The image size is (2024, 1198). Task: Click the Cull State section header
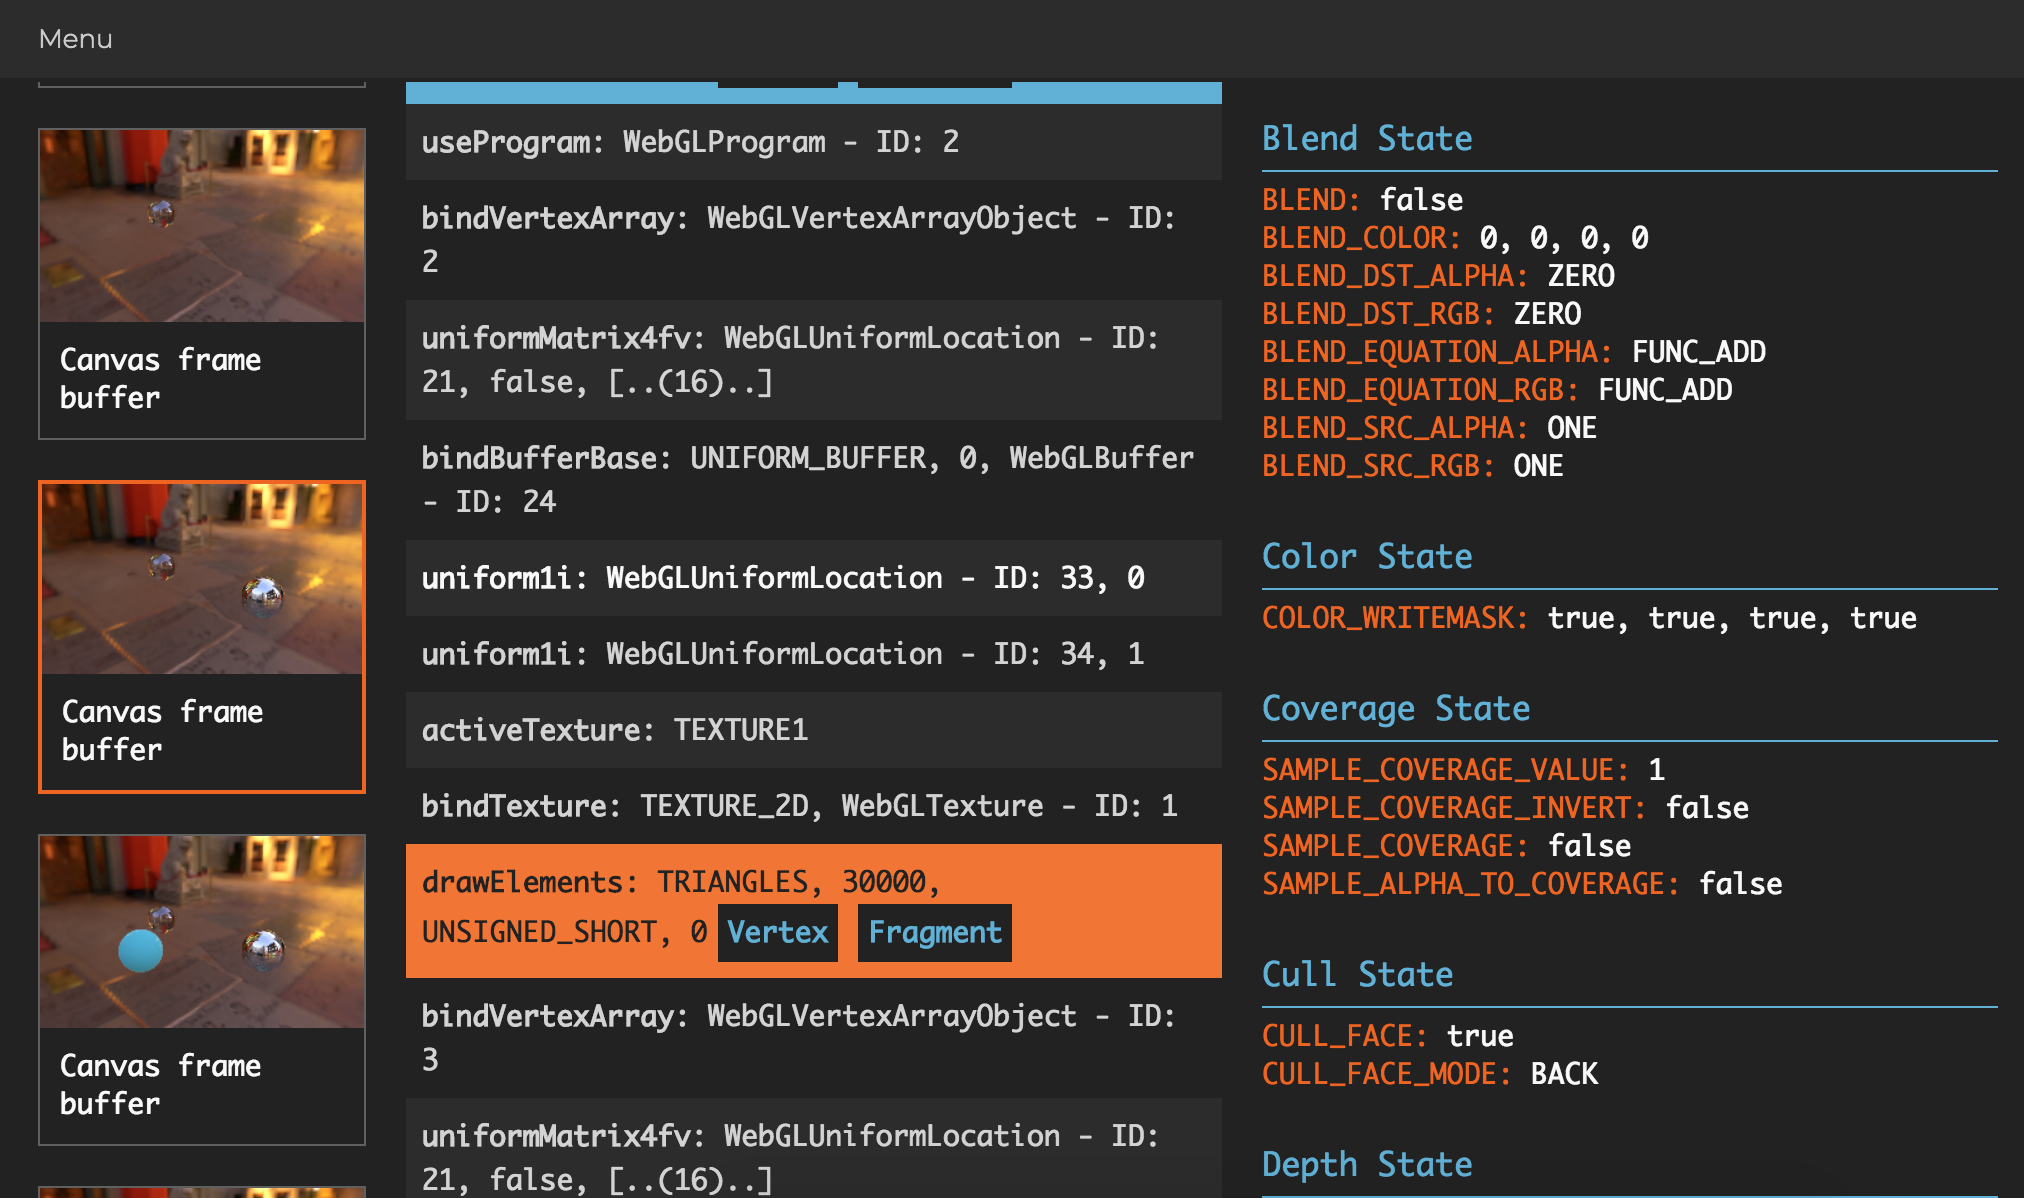tap(1356, 975)
